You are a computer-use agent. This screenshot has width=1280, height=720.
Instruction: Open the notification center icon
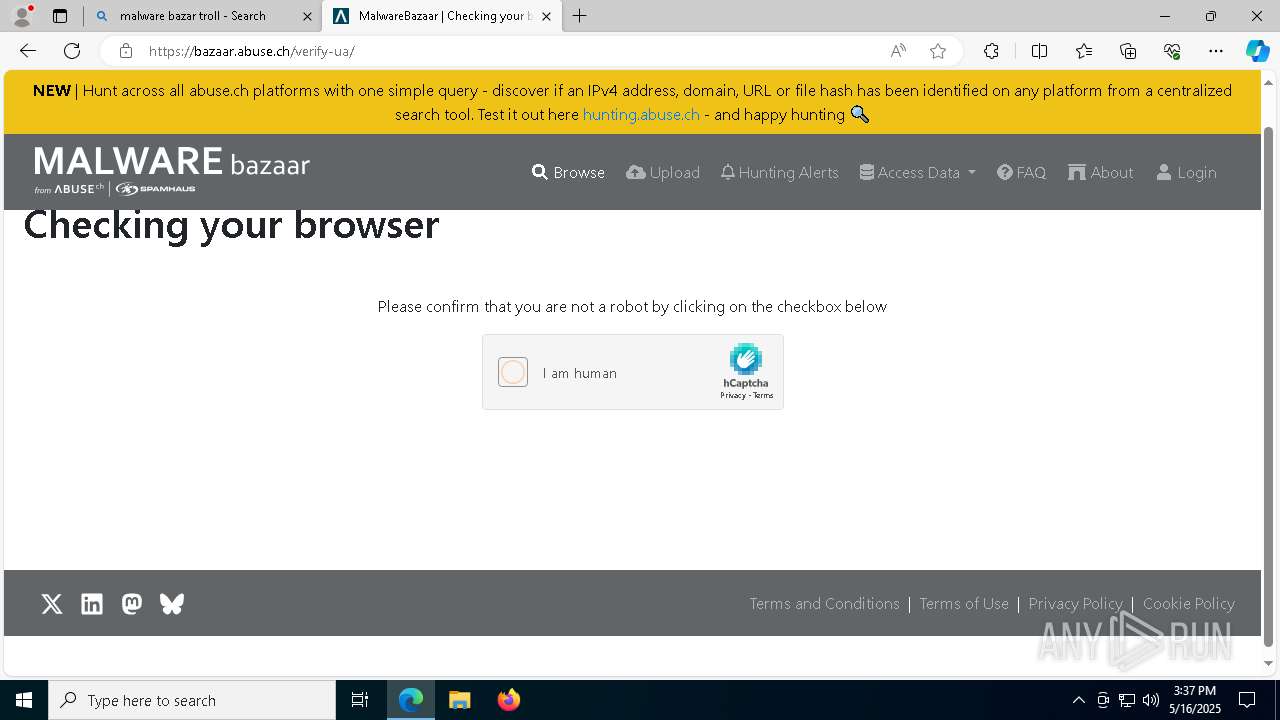pyautogui.click(x=1247, y=700)
